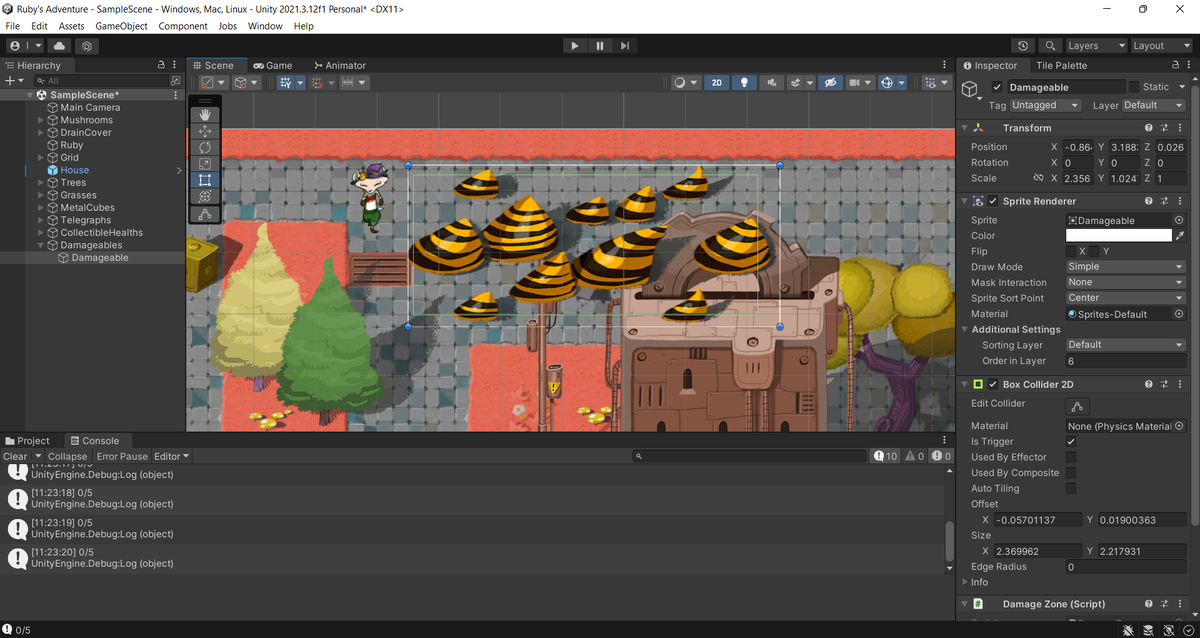Viewport: 1200px width, 638px height.
Task: Open the Component menu
Action: (183, 26)
